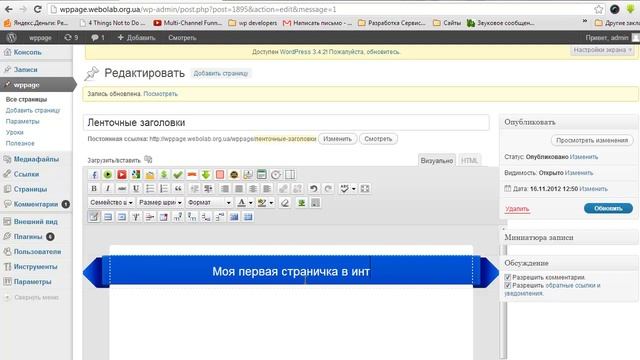This screenshot has height=360, width=640.
Task: Toggle italic formatting
Action: tap(108, 189)
